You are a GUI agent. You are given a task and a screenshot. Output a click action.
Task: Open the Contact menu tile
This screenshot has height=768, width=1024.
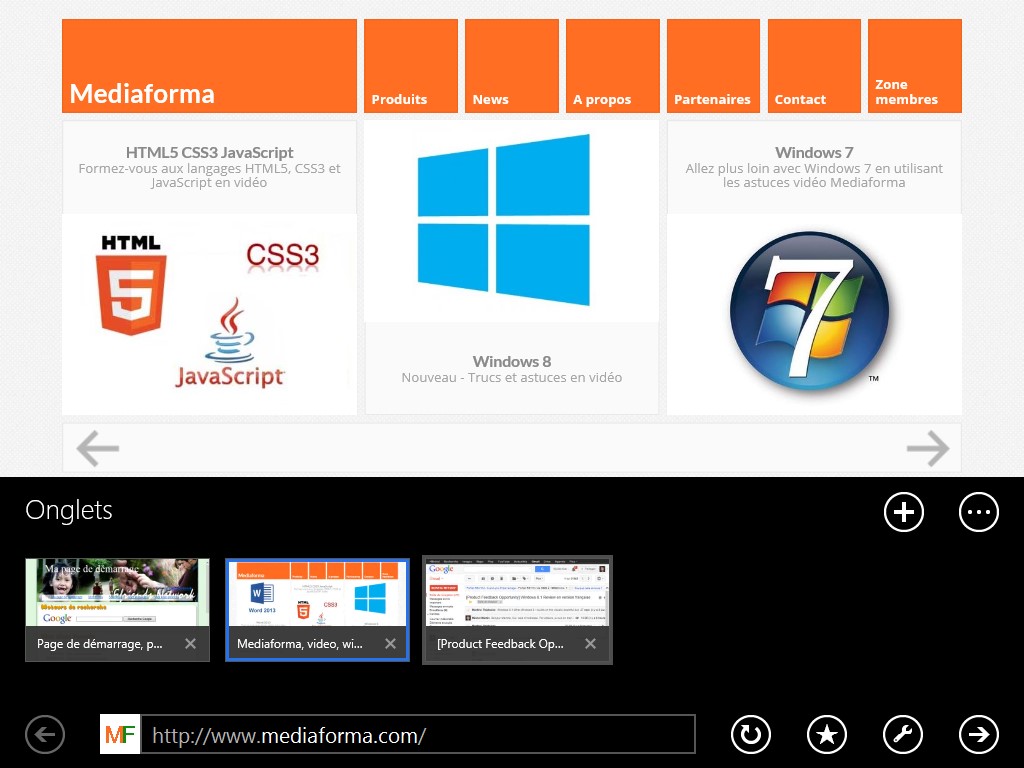click(814, 66)
